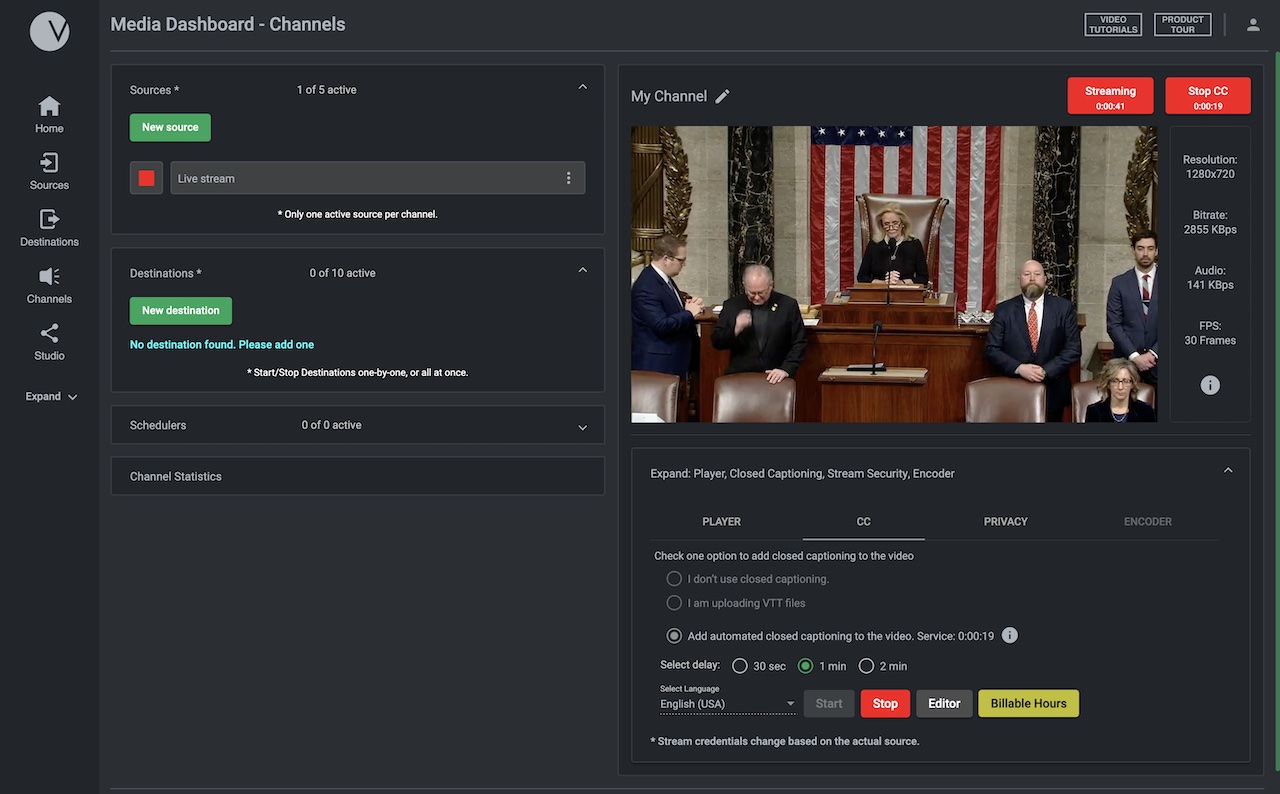Open the Sources panel from sidebar
The width and height of the screenshot is (1280, 794).
click(48, 168)
